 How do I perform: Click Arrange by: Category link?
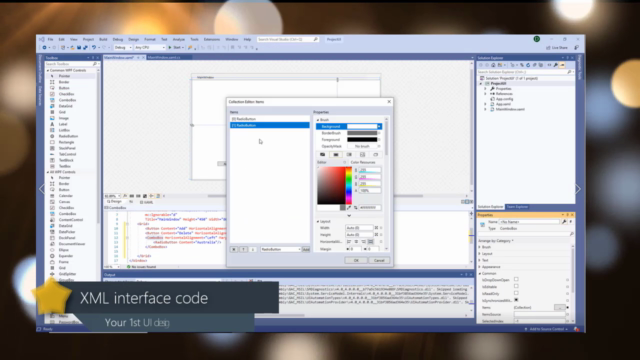coord(496,241)
